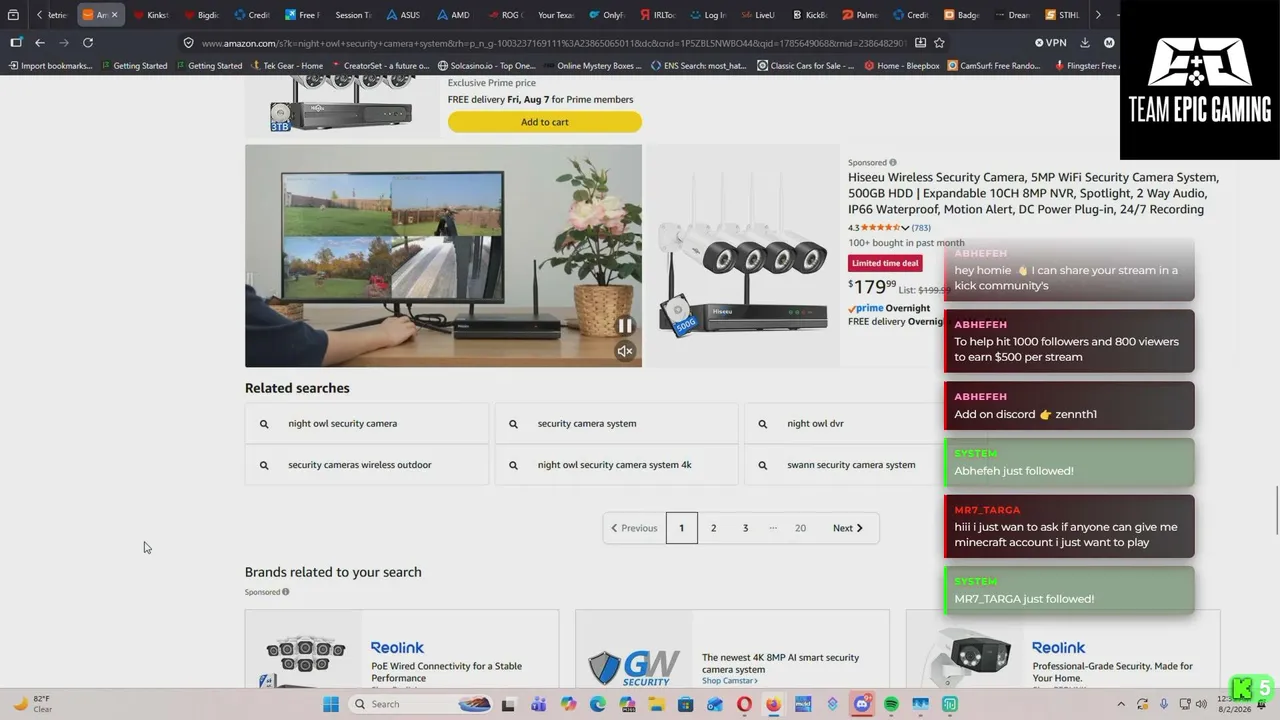Screen dimensions: 1280x720
Task: Open Spotify from the taskbar
Action: click(x=891, y=704)
